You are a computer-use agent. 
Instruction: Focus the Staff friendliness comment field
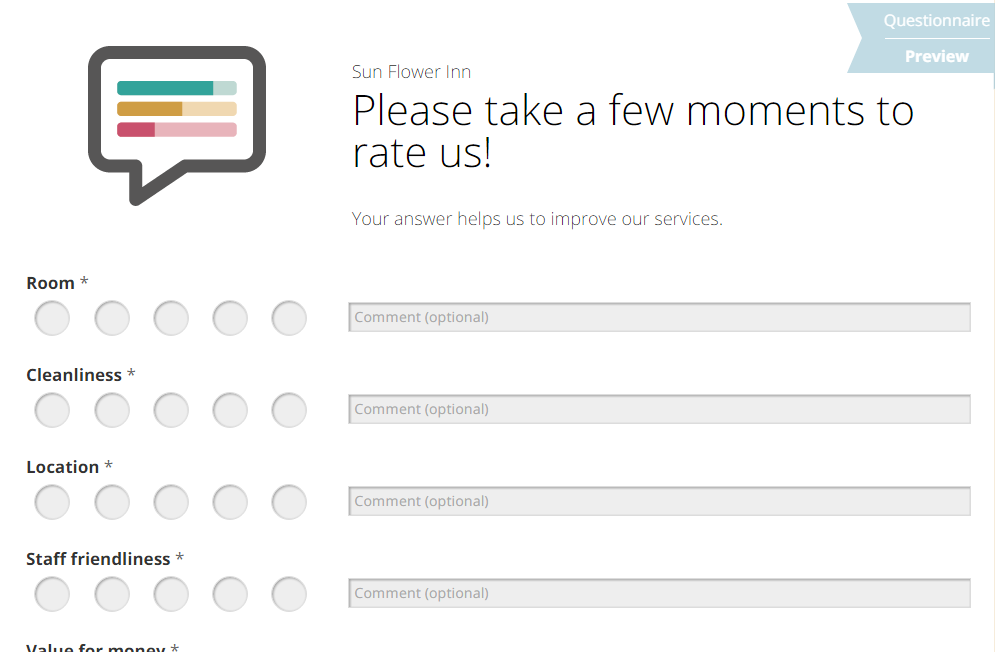click(659, 594)
